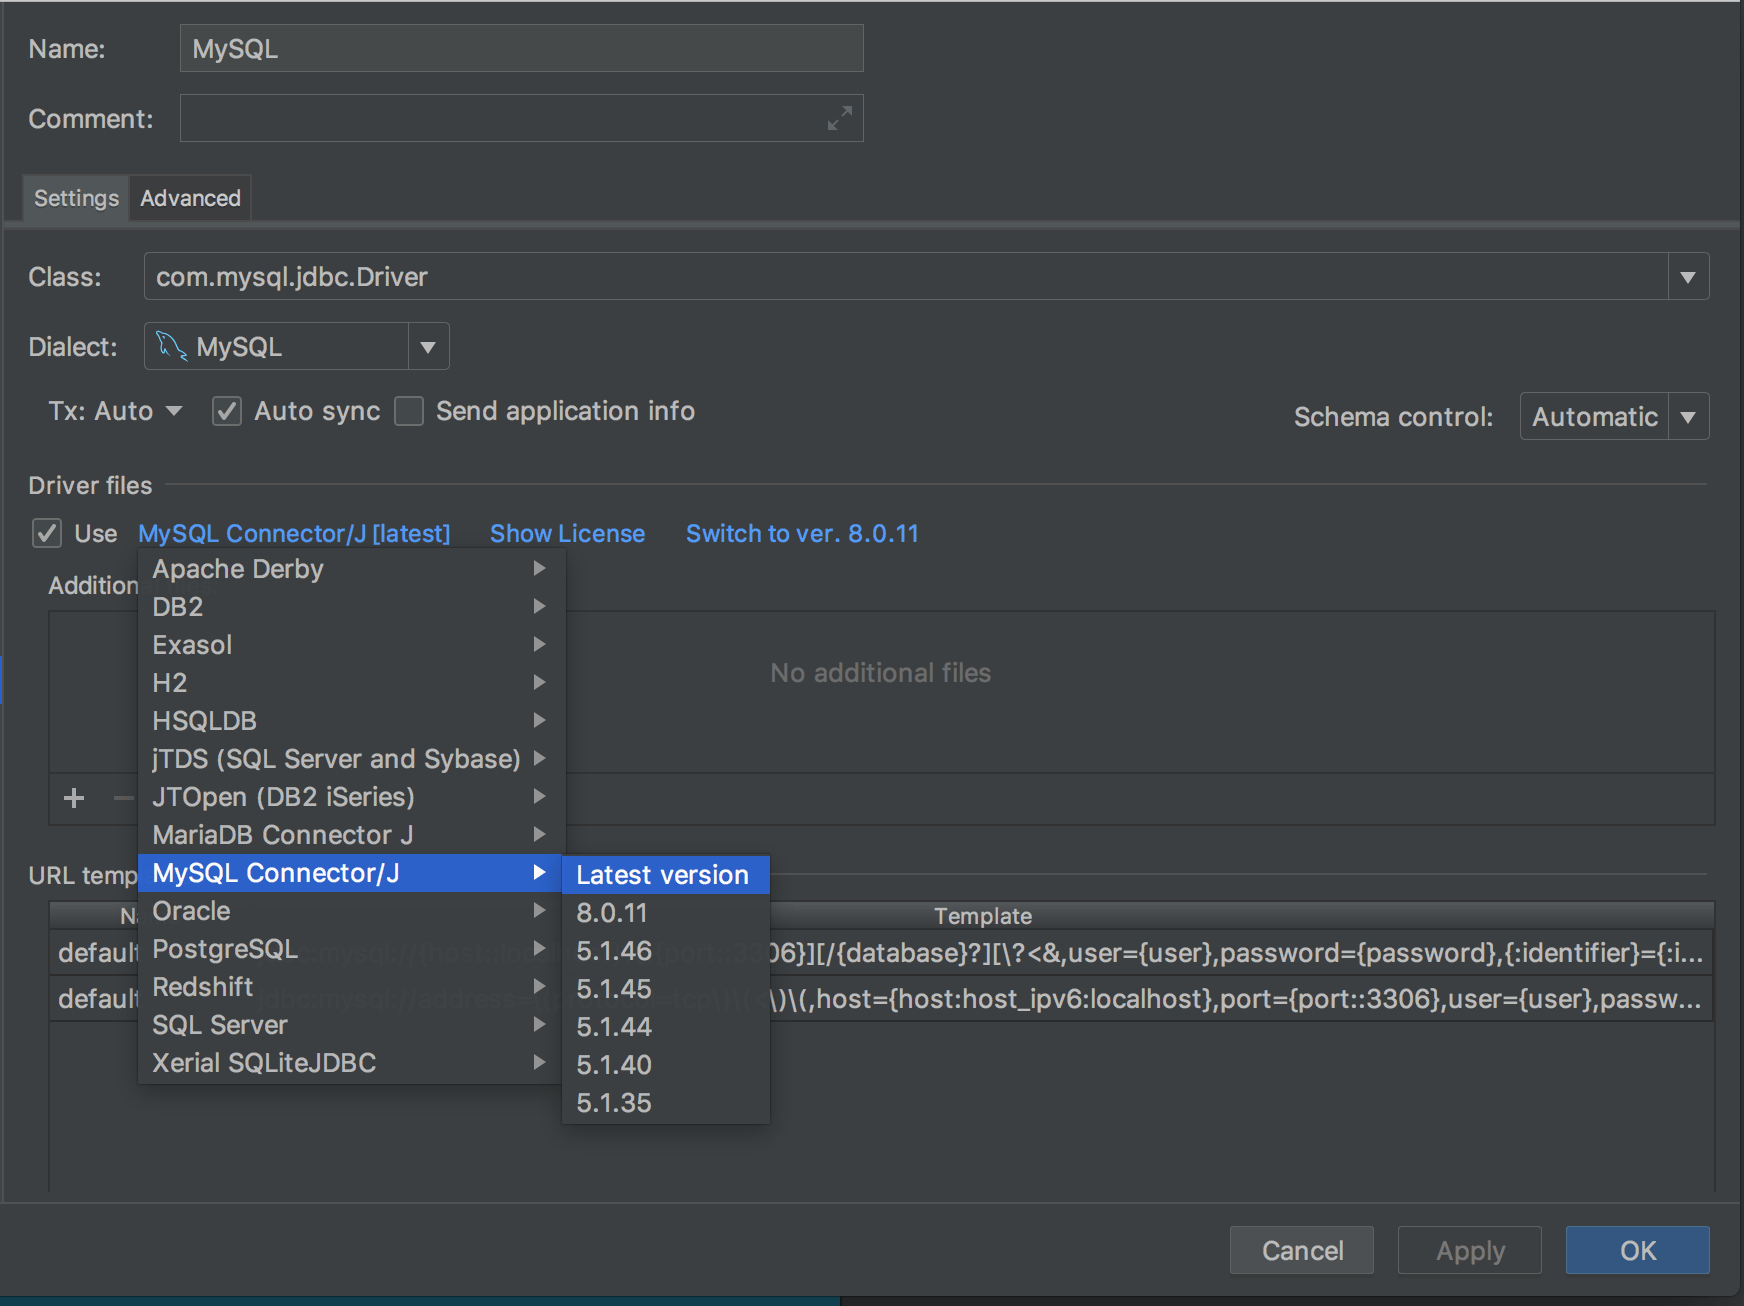Expand the SQL Server submenu
This screenshot has height=1306, width=1744.
[352, 1025]
